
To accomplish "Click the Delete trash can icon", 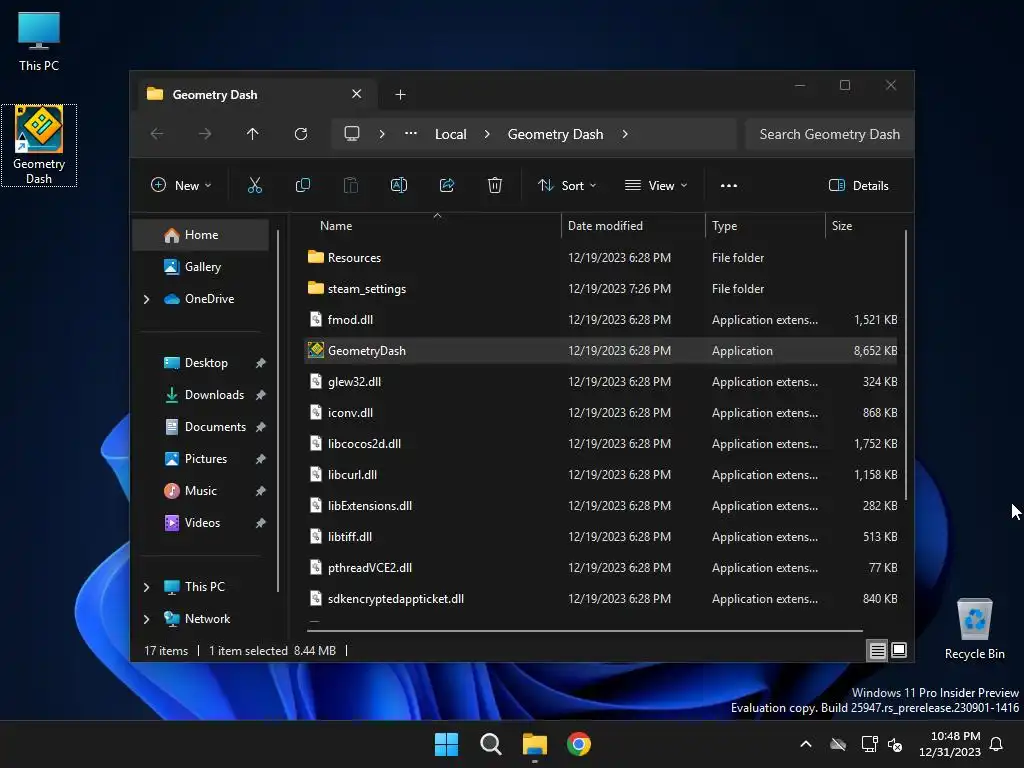I will 495,185.
